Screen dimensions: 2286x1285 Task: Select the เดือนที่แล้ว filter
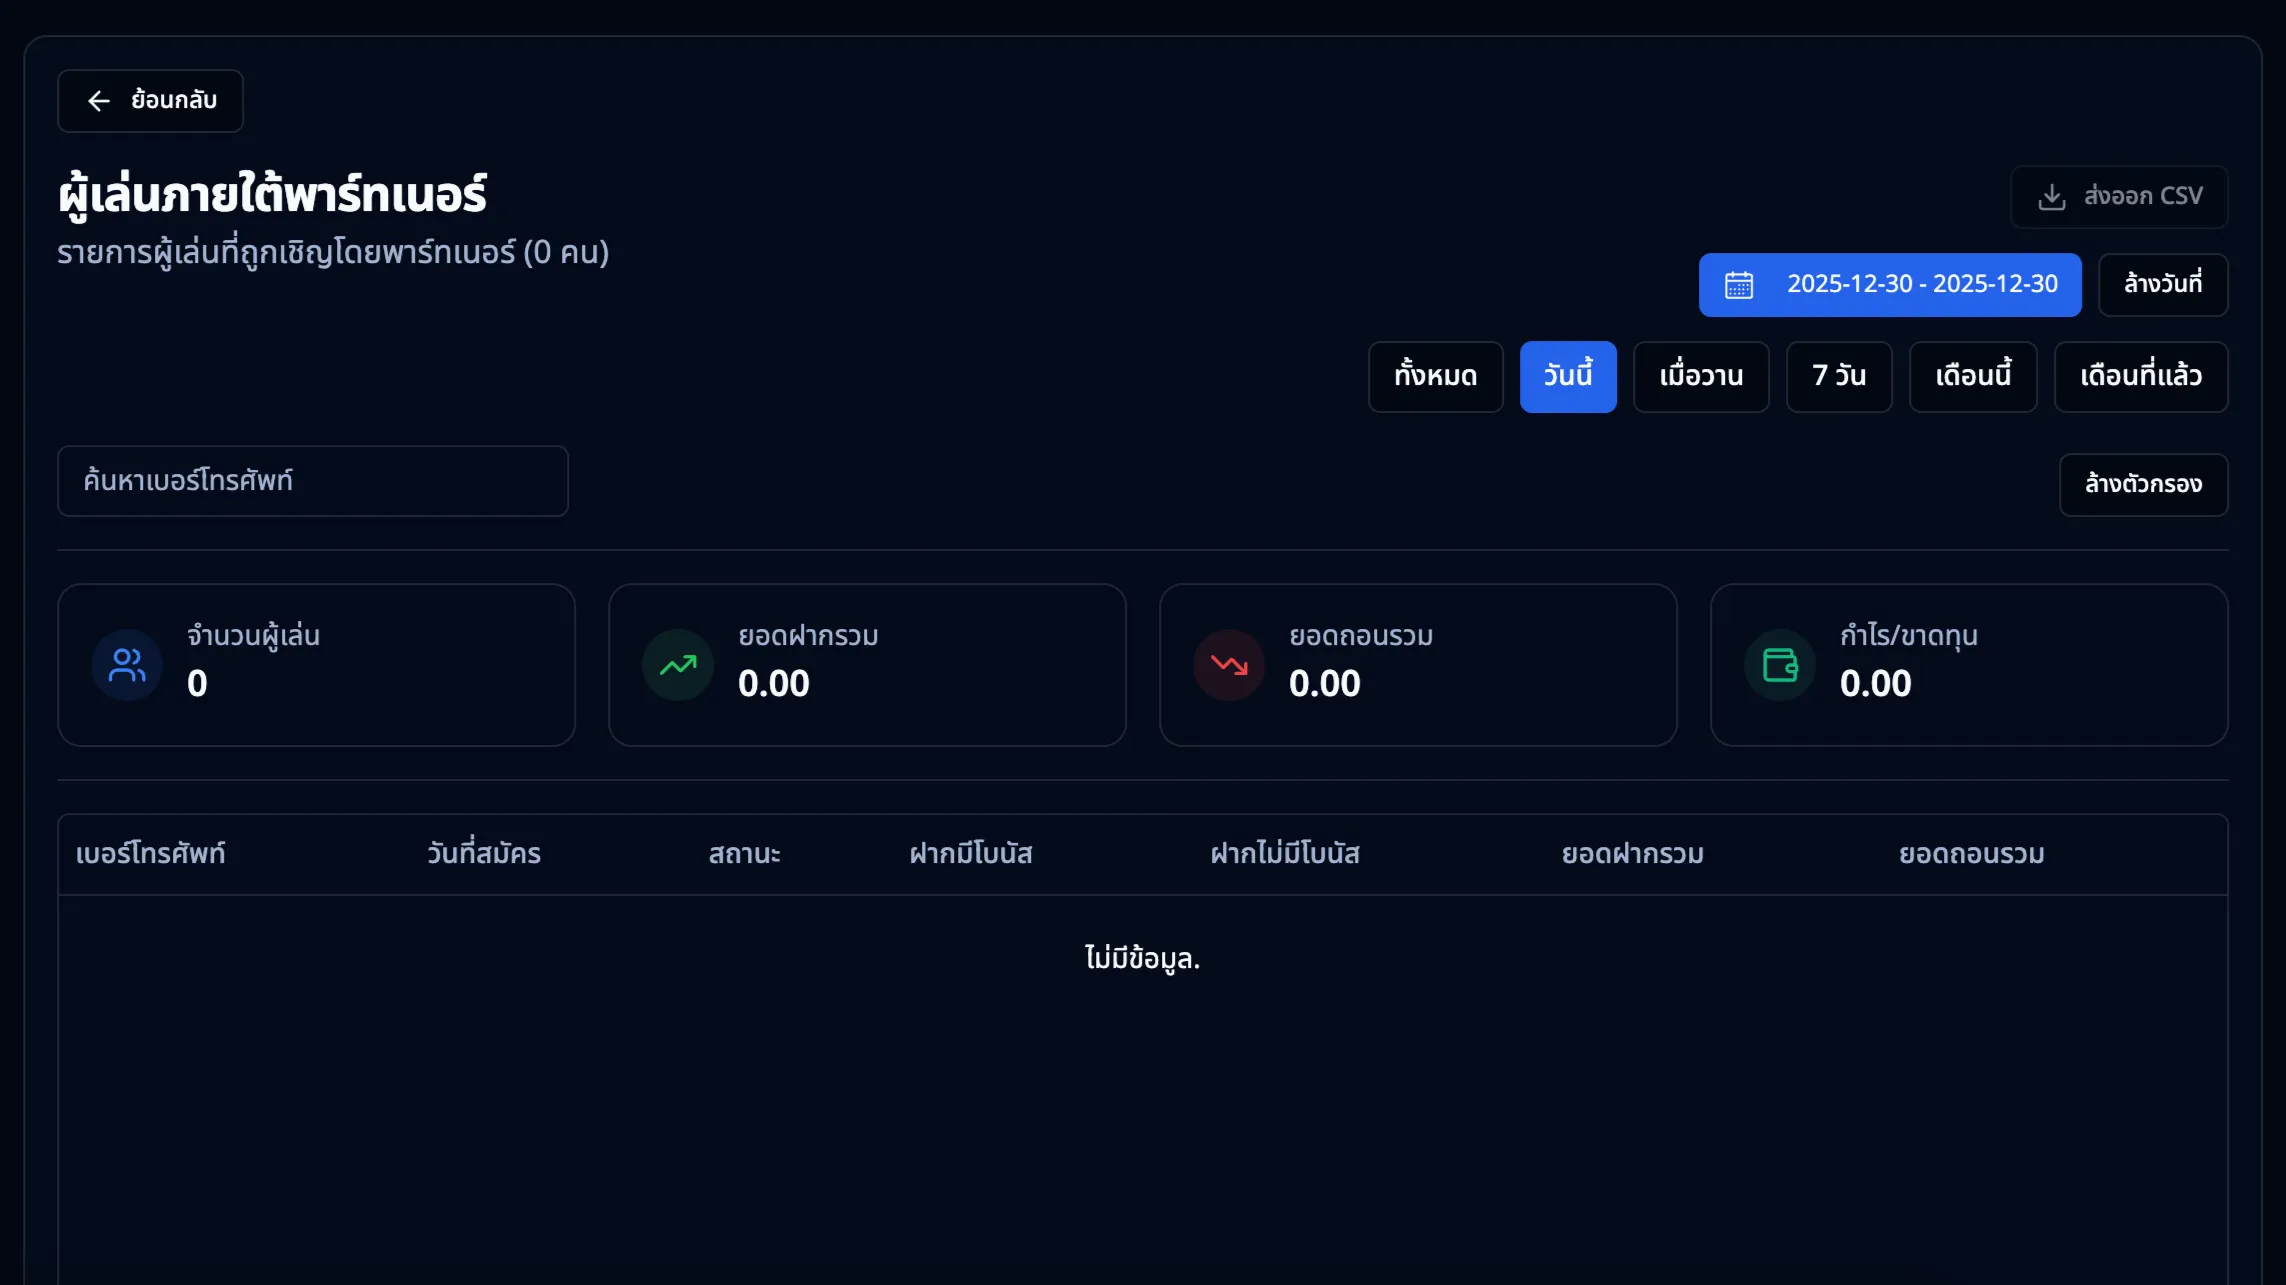click(x=2140, y=377)
